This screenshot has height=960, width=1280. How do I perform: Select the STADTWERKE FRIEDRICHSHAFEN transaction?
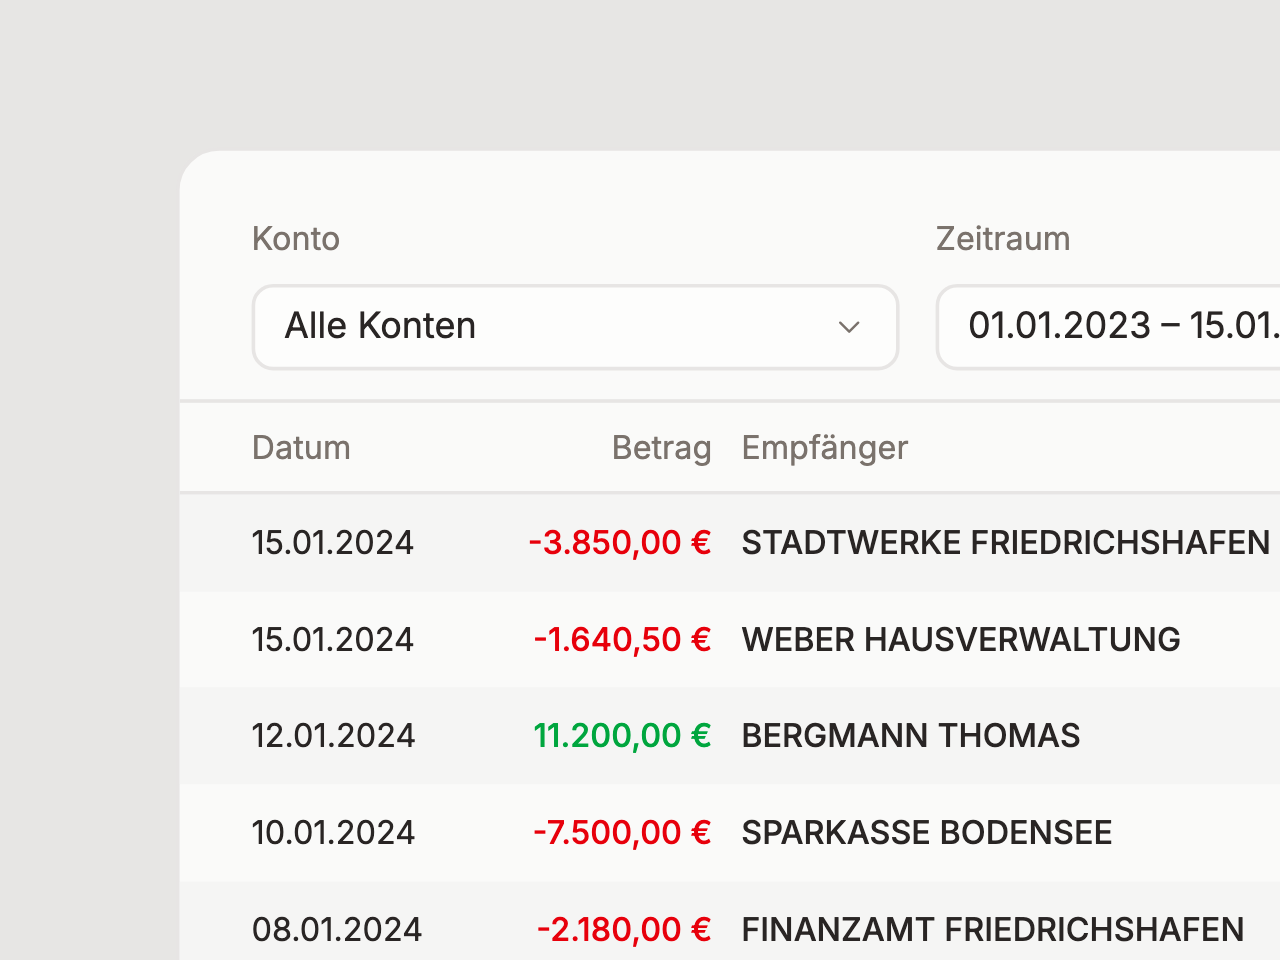pos(1005,542)
